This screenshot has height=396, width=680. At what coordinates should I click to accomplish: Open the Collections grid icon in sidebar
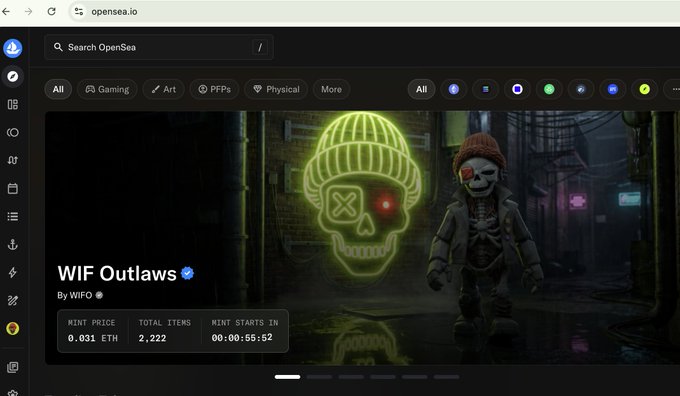point(13,105)
